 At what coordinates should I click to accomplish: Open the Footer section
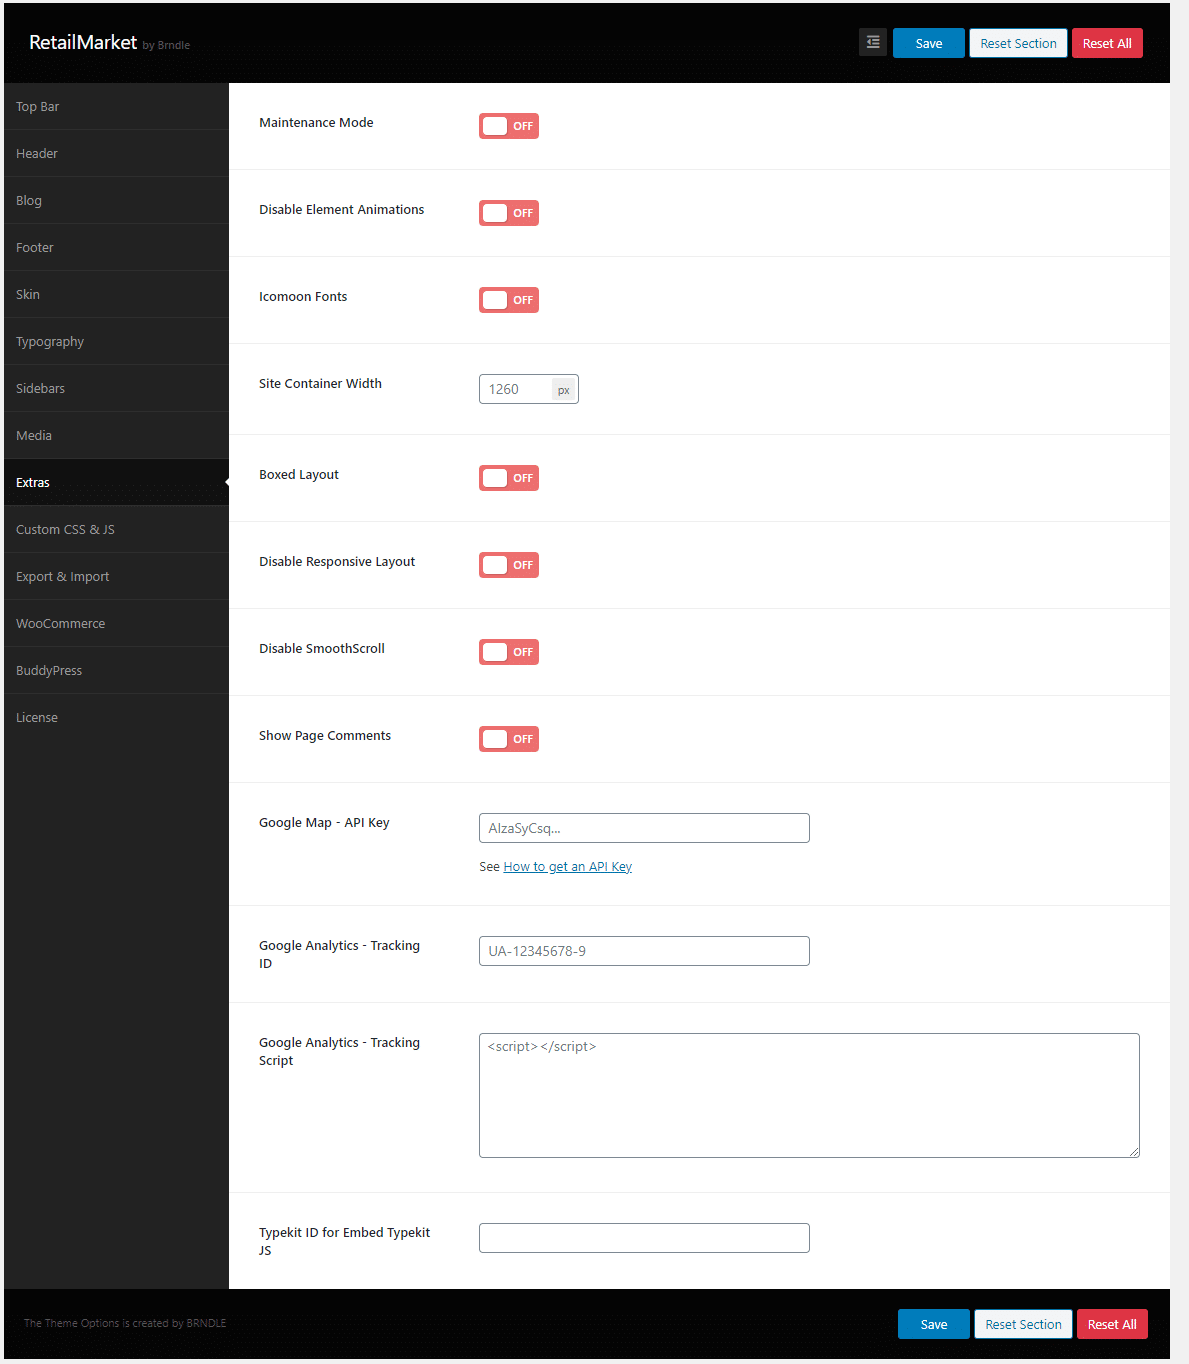coord(116,247)
